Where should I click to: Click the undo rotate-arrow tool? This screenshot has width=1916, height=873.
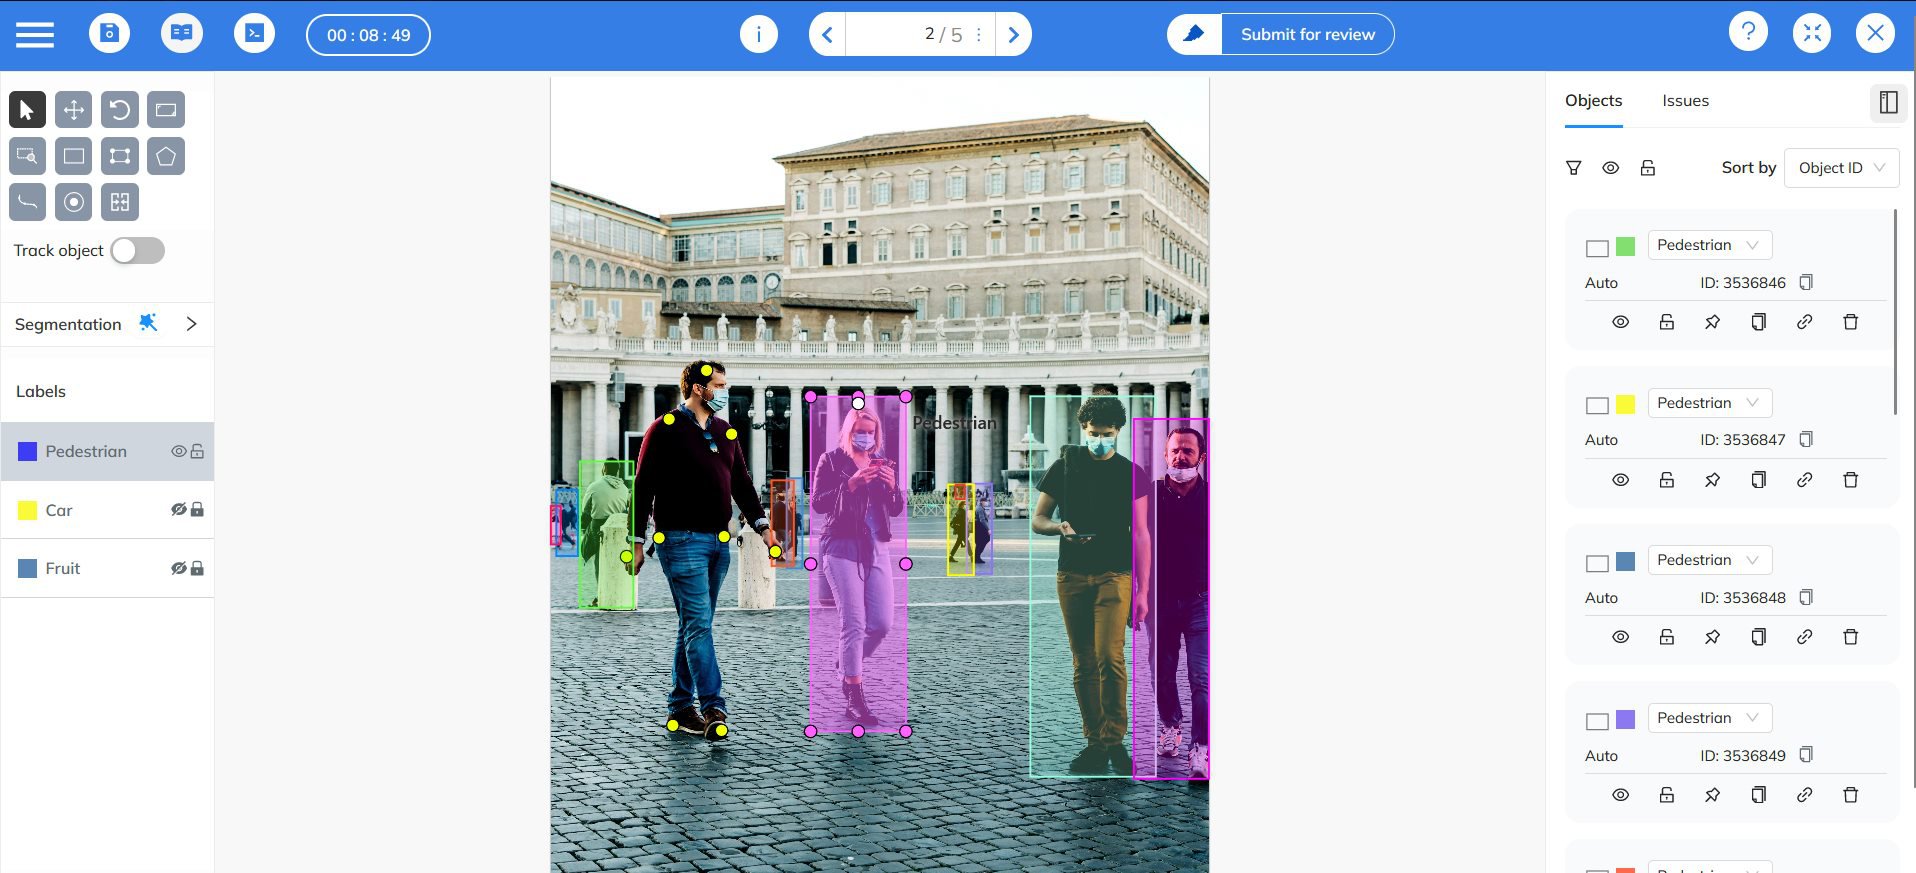coord(120,110)
